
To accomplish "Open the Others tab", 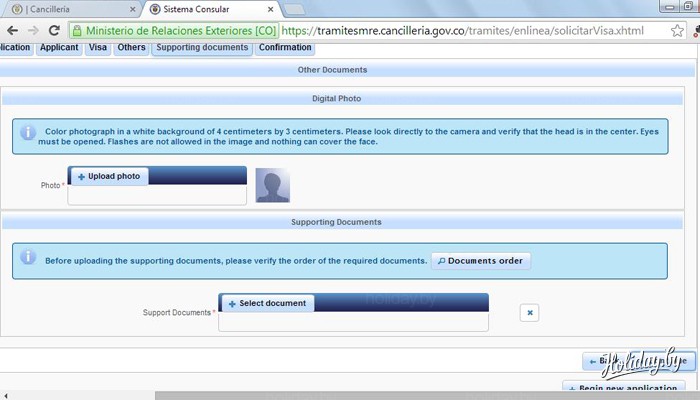I will point(131,47).
